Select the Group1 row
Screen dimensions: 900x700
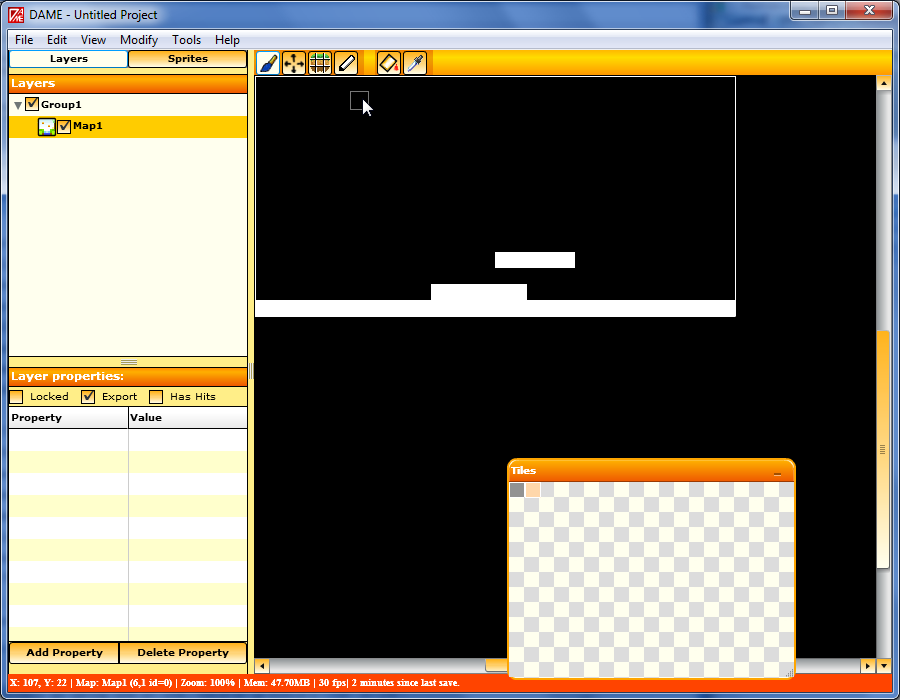point(128,104)
